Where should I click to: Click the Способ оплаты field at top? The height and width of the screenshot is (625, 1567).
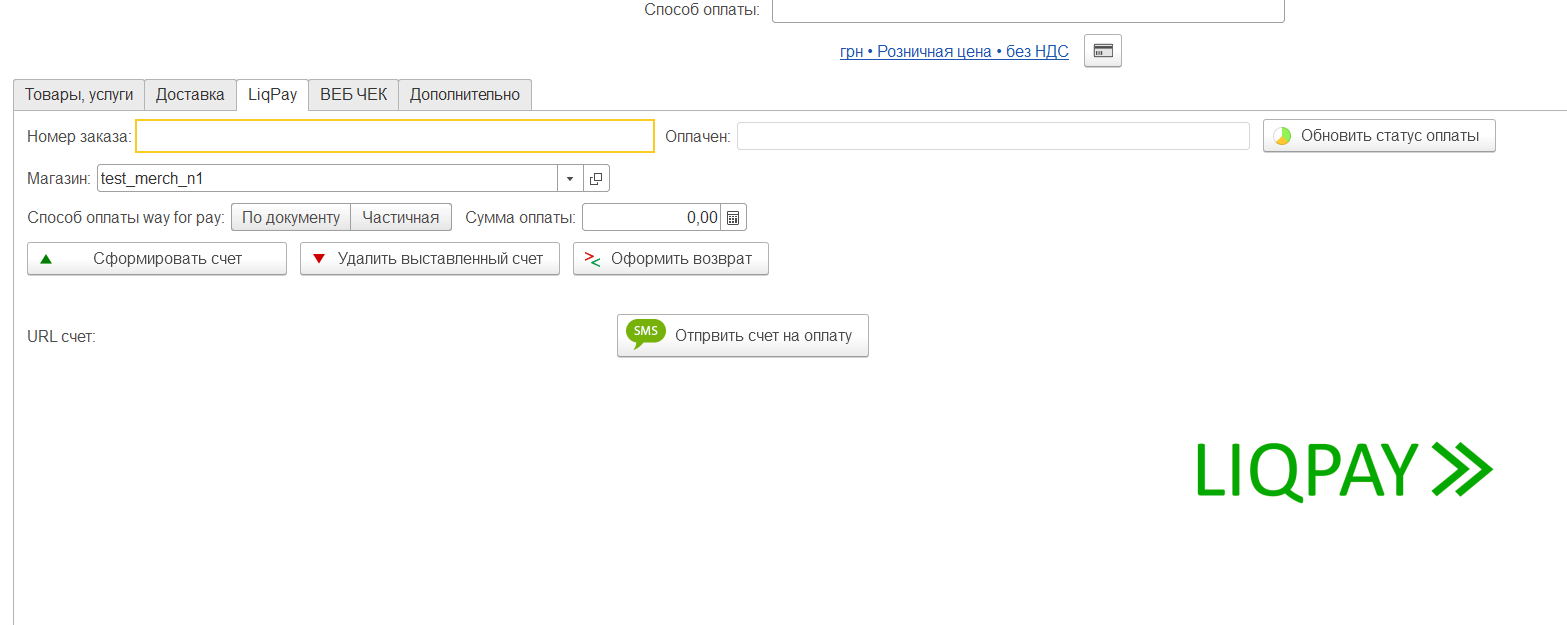[x=1028, y=10]
